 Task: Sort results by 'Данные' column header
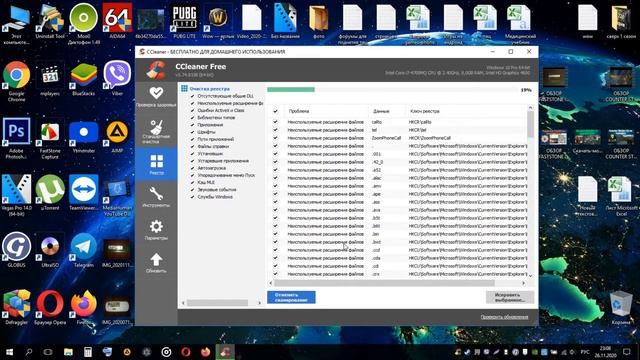[x=387, y=111]
